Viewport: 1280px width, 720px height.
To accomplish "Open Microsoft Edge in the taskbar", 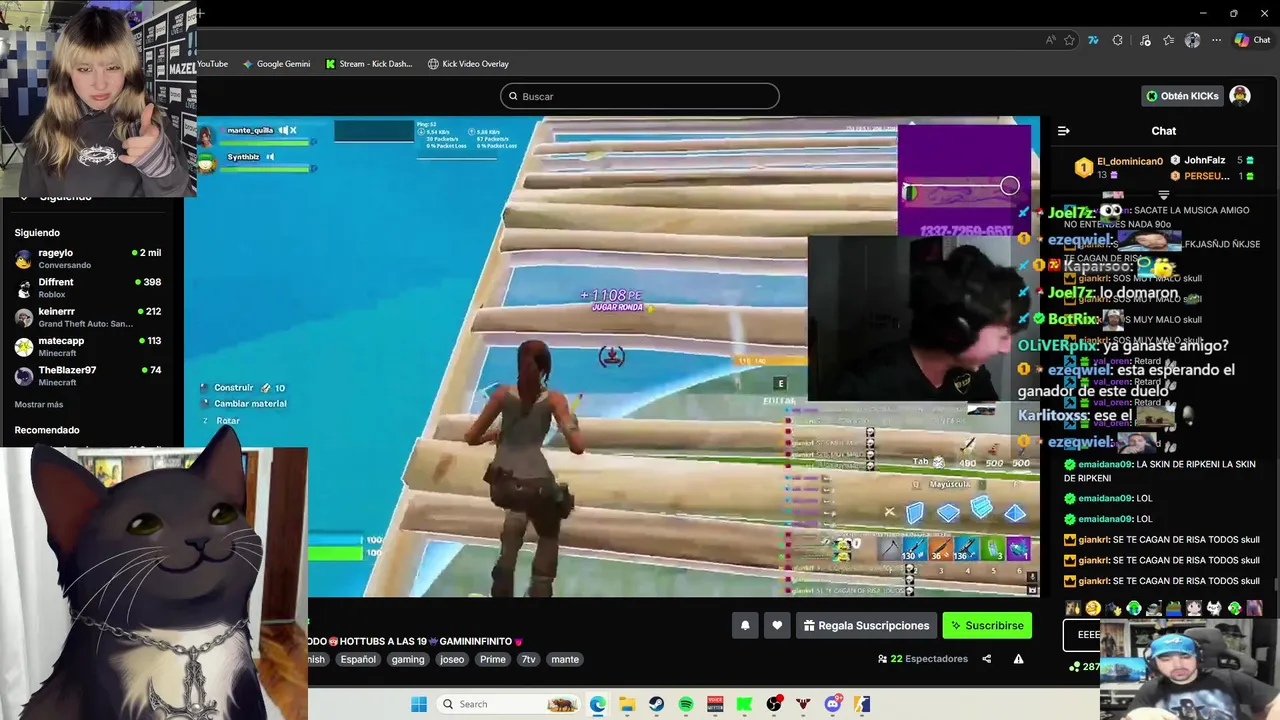I will point(597,704).
